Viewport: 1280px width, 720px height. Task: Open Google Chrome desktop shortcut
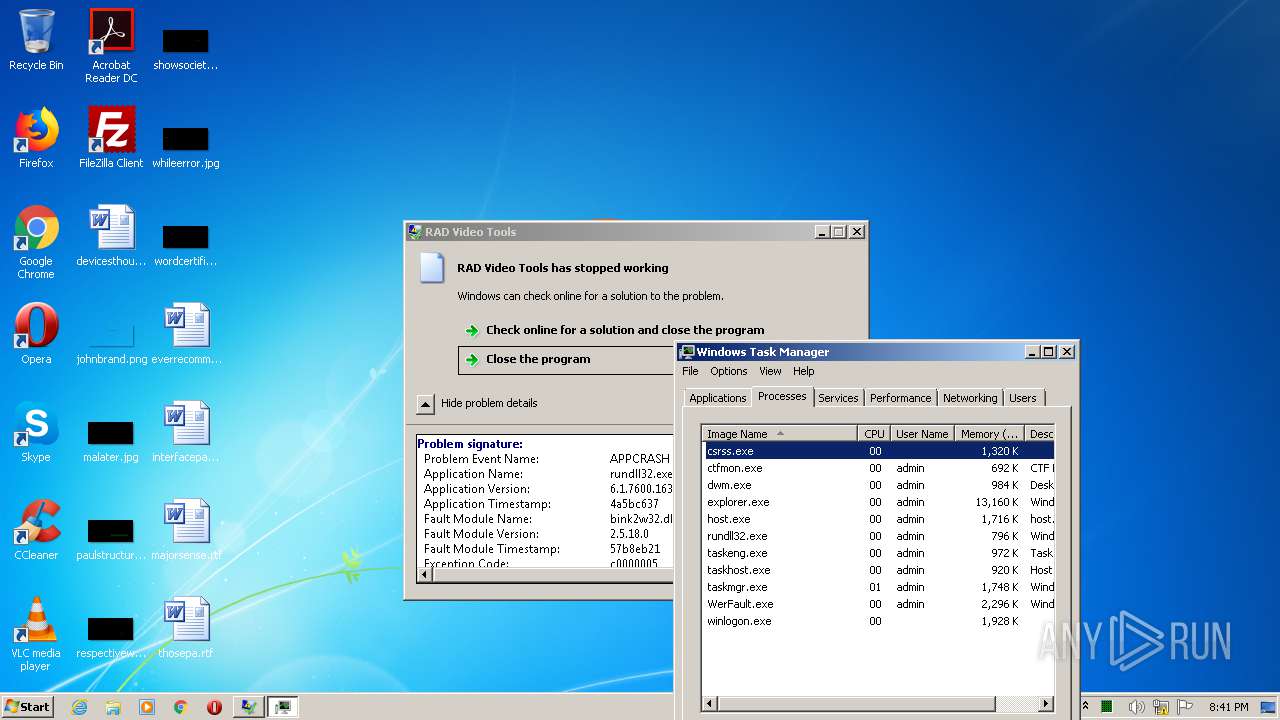point(36,242)
